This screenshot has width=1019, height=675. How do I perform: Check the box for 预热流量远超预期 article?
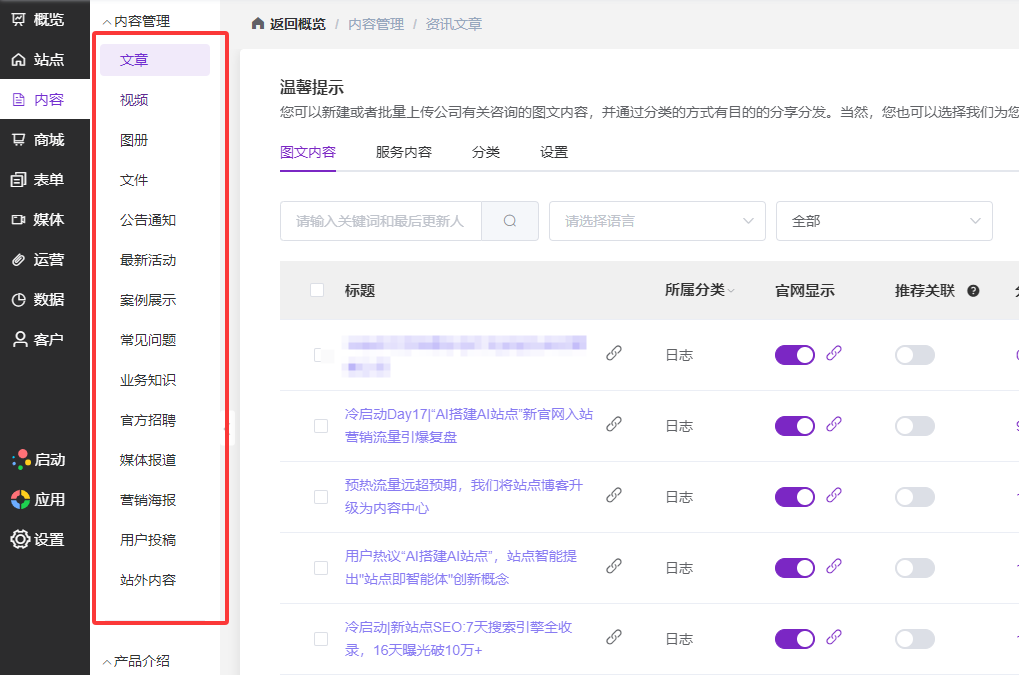coord(321,497)
